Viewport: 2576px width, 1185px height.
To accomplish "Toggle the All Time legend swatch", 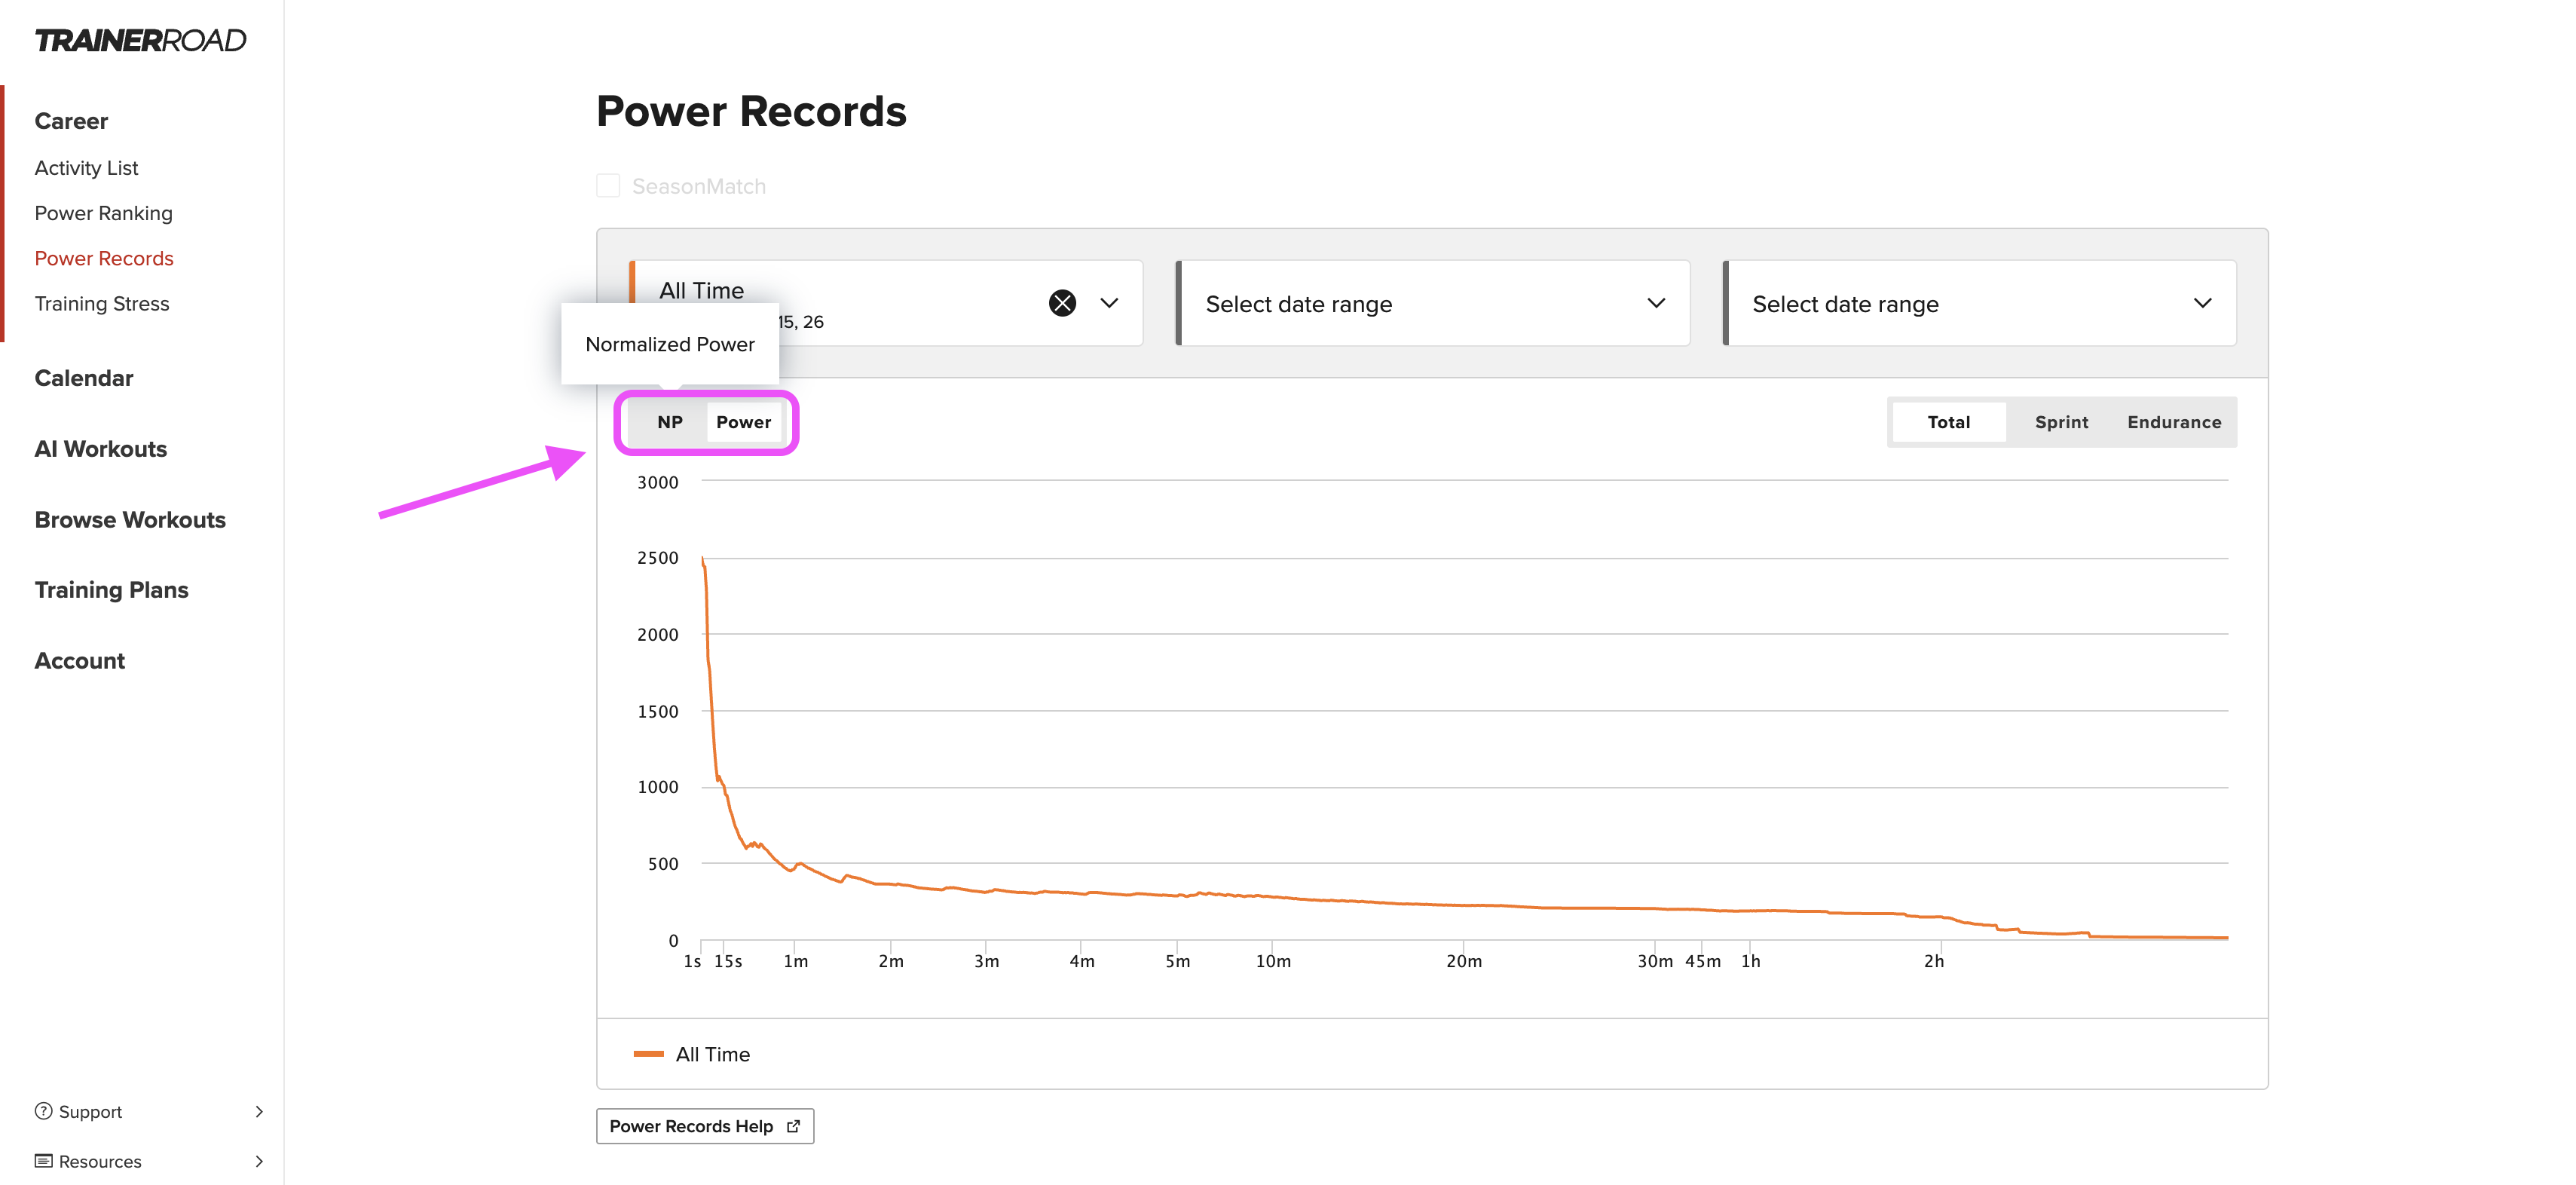I will click(649, 1054).
